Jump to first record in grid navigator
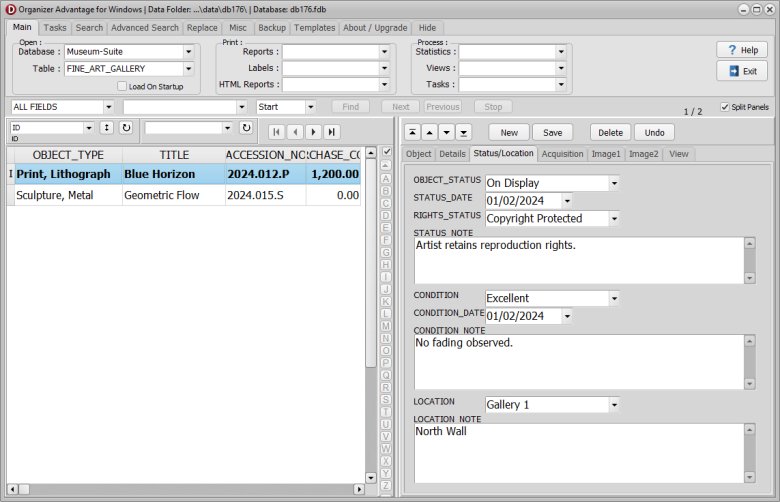Screen dimensions: 780x502 point(276,131)
